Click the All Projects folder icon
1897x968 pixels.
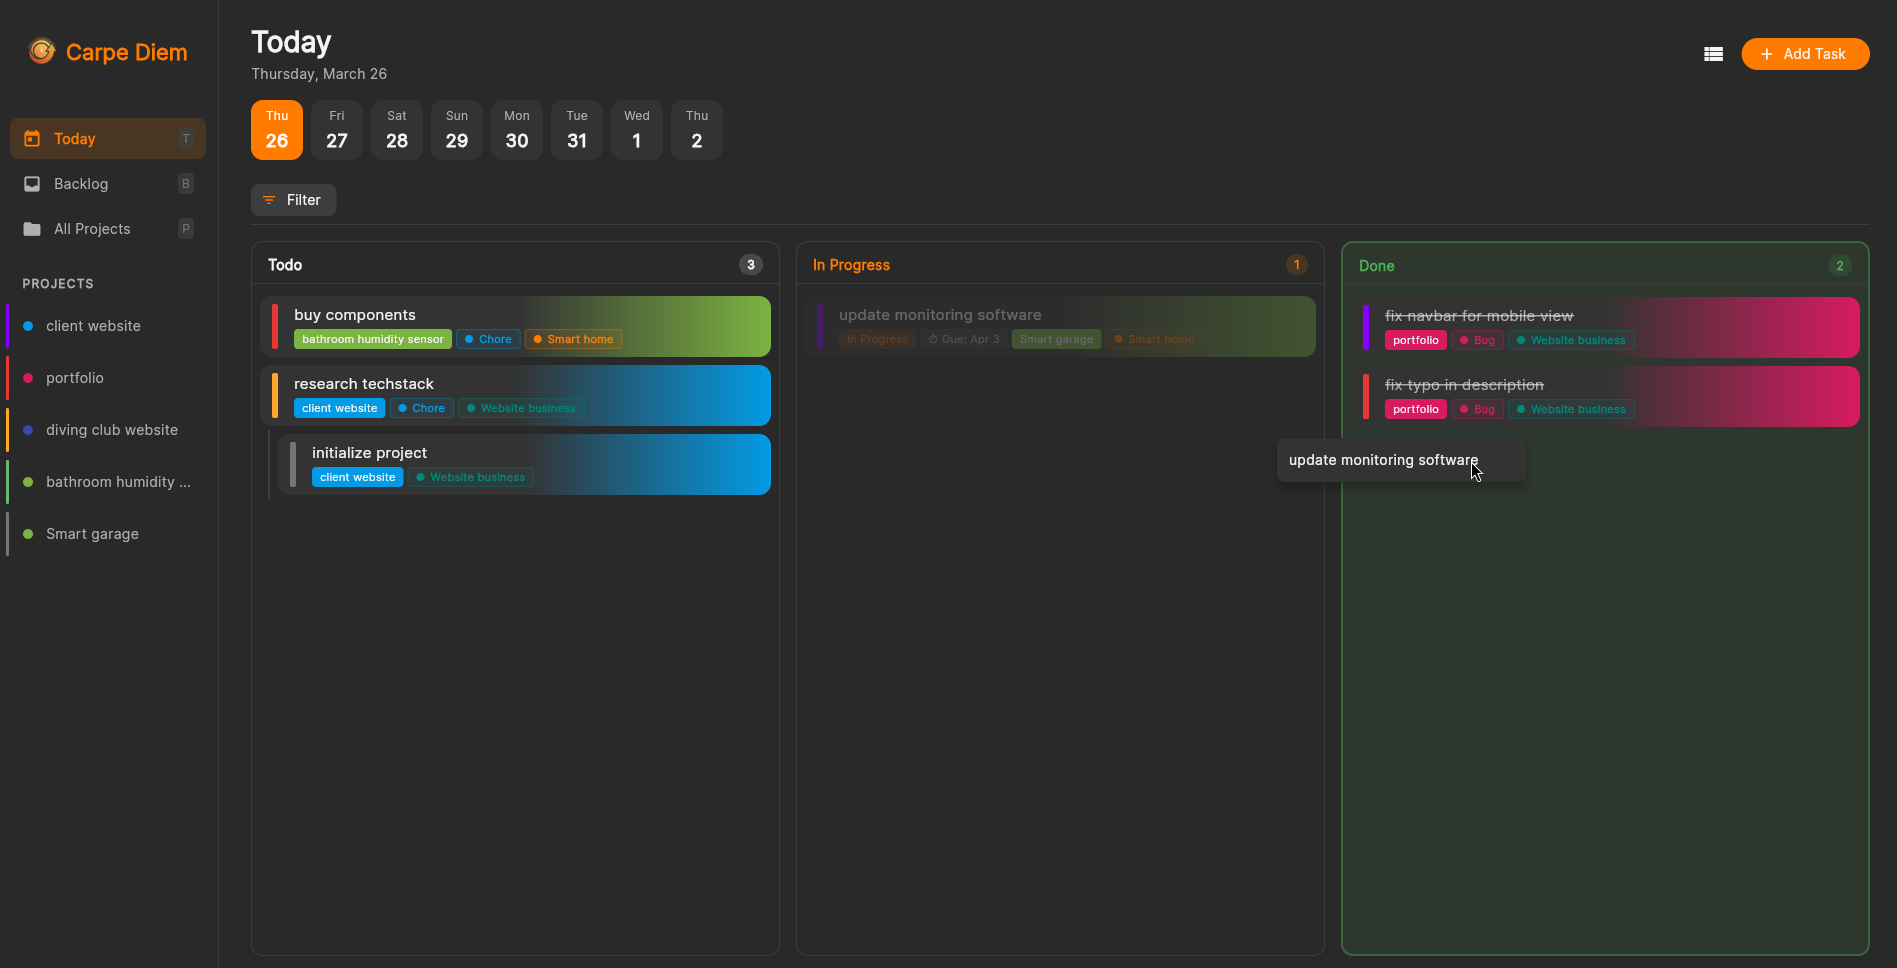(32, 229)
